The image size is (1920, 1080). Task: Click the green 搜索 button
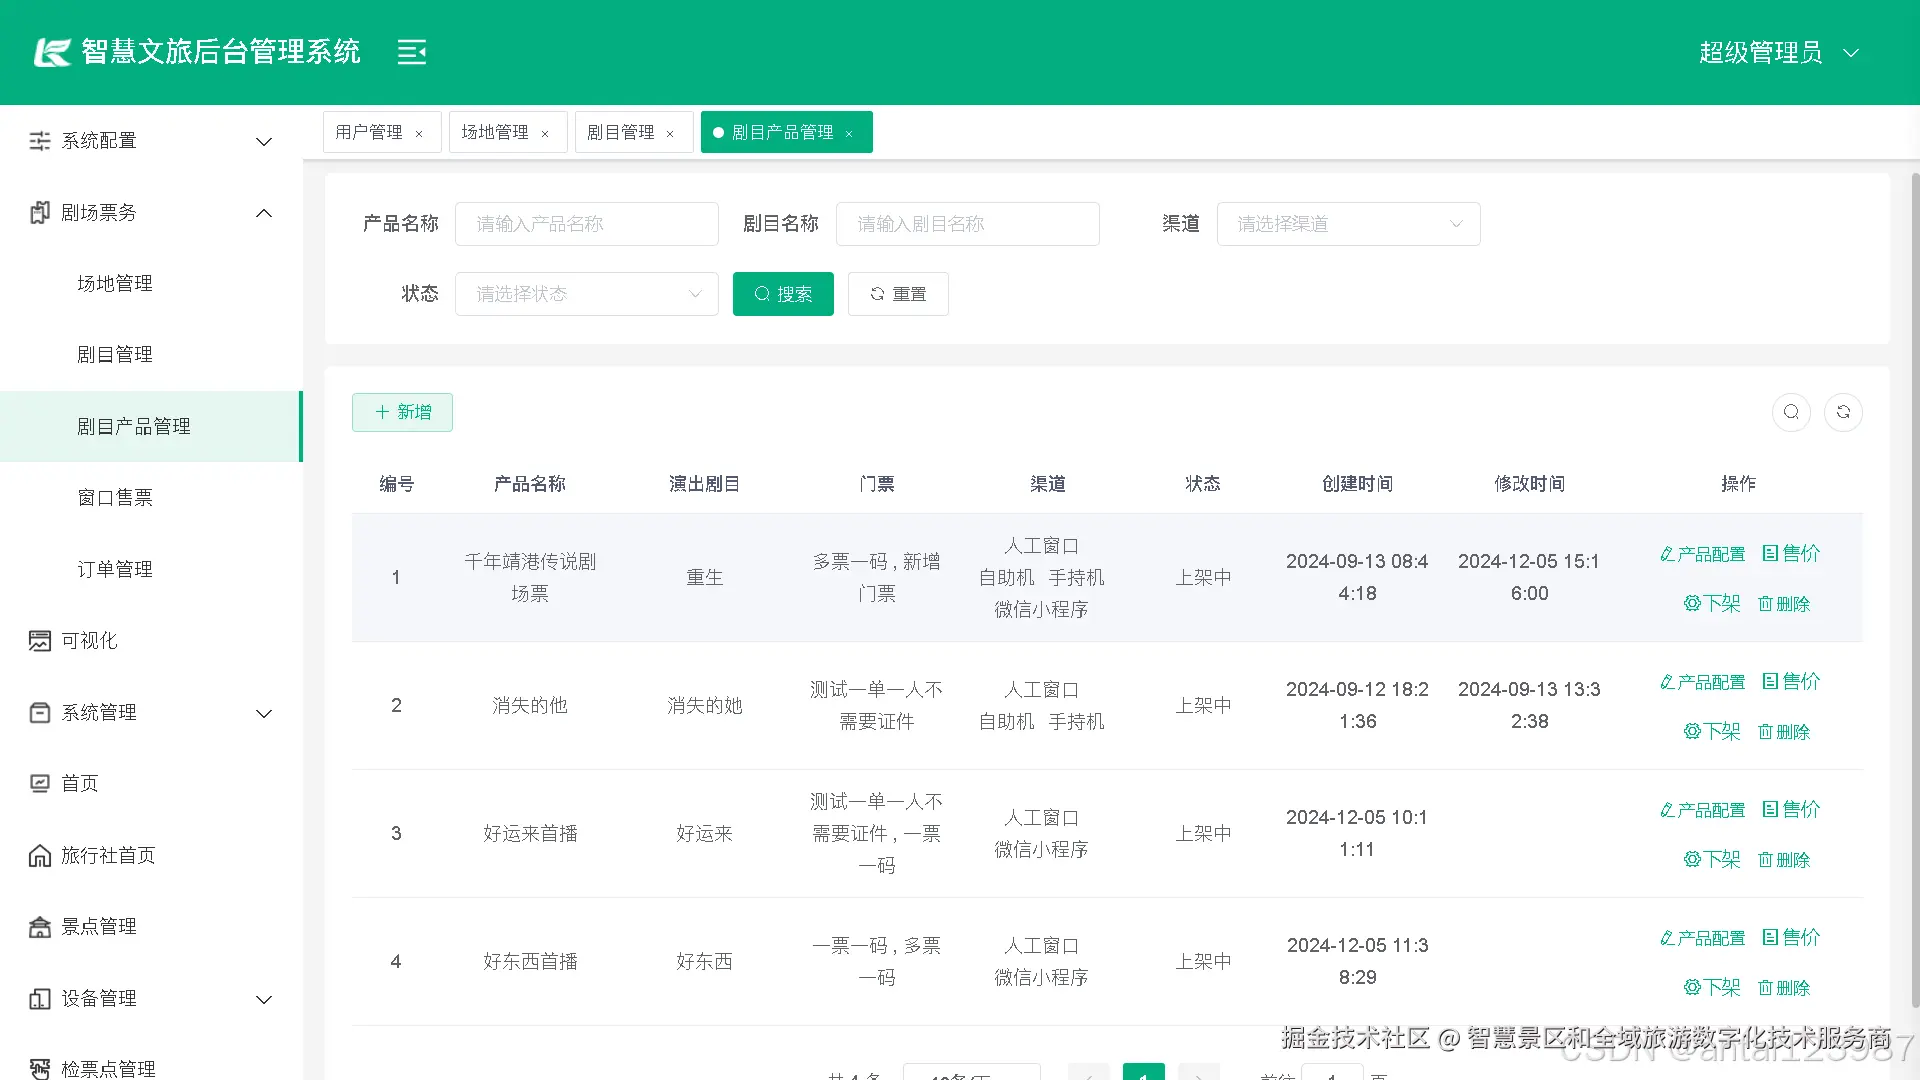(783, 294)
